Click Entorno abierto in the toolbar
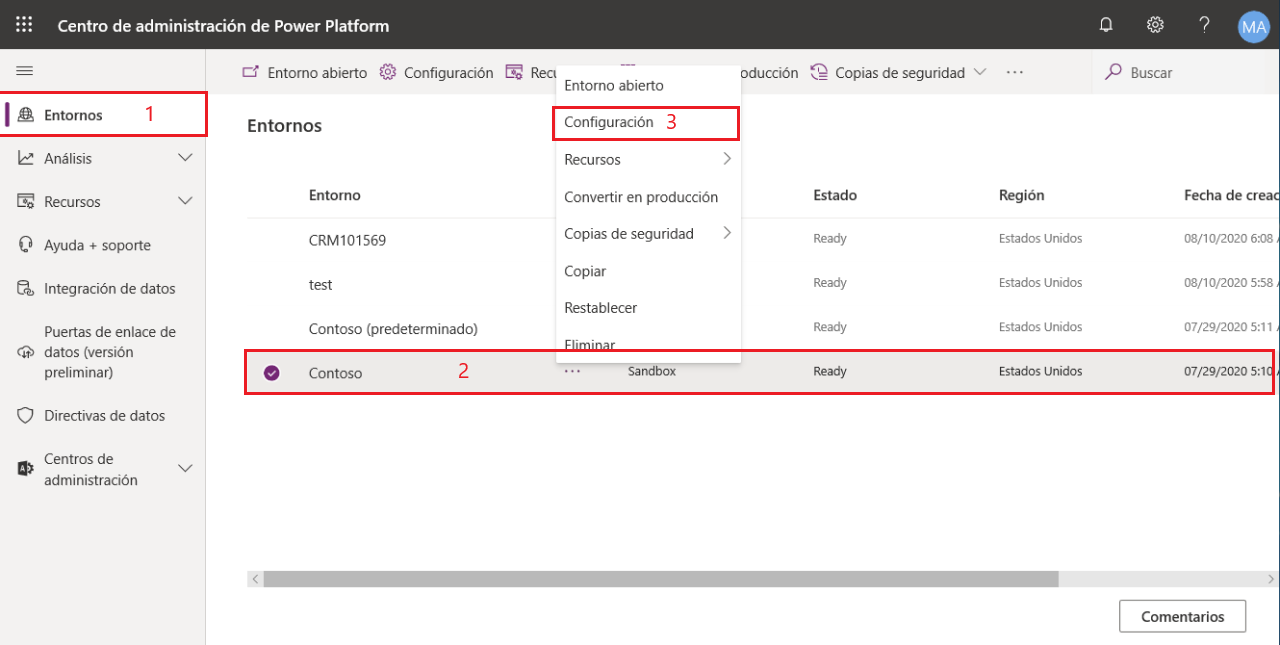 (x=305, y=72)
